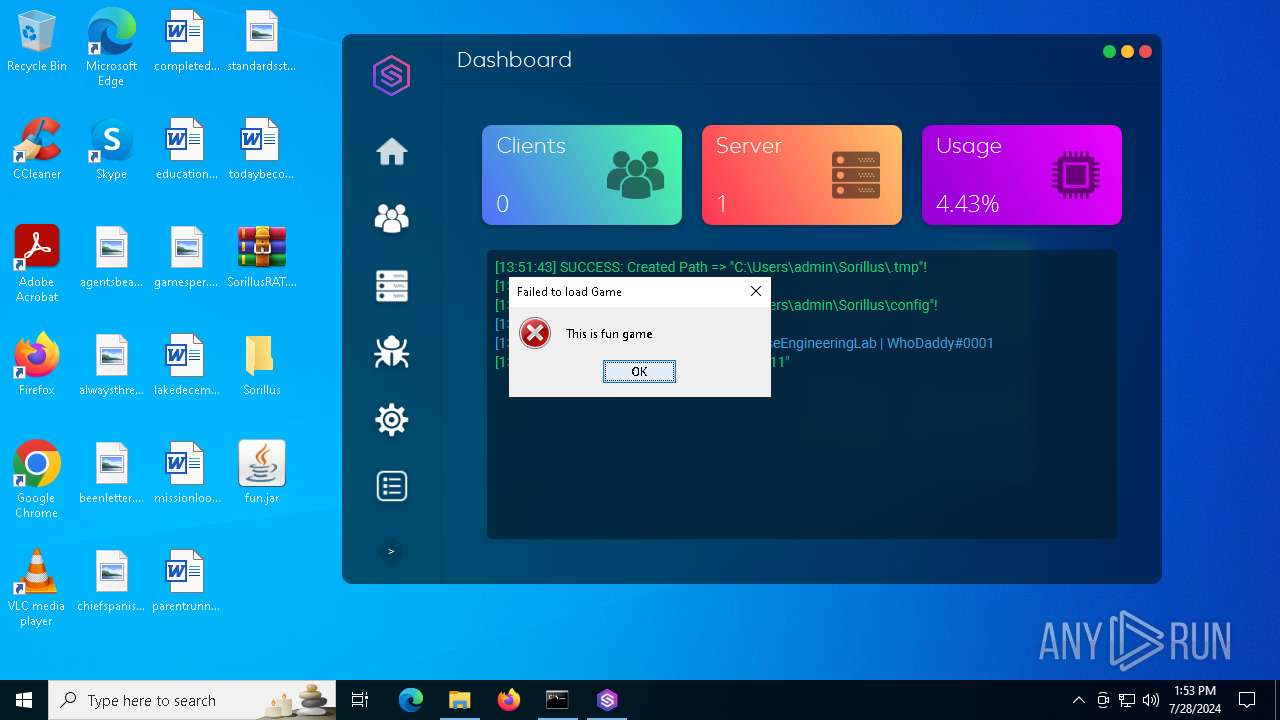Select the Sorillus folder on the desktop
Screen dimensions: 1280x720
262,366
